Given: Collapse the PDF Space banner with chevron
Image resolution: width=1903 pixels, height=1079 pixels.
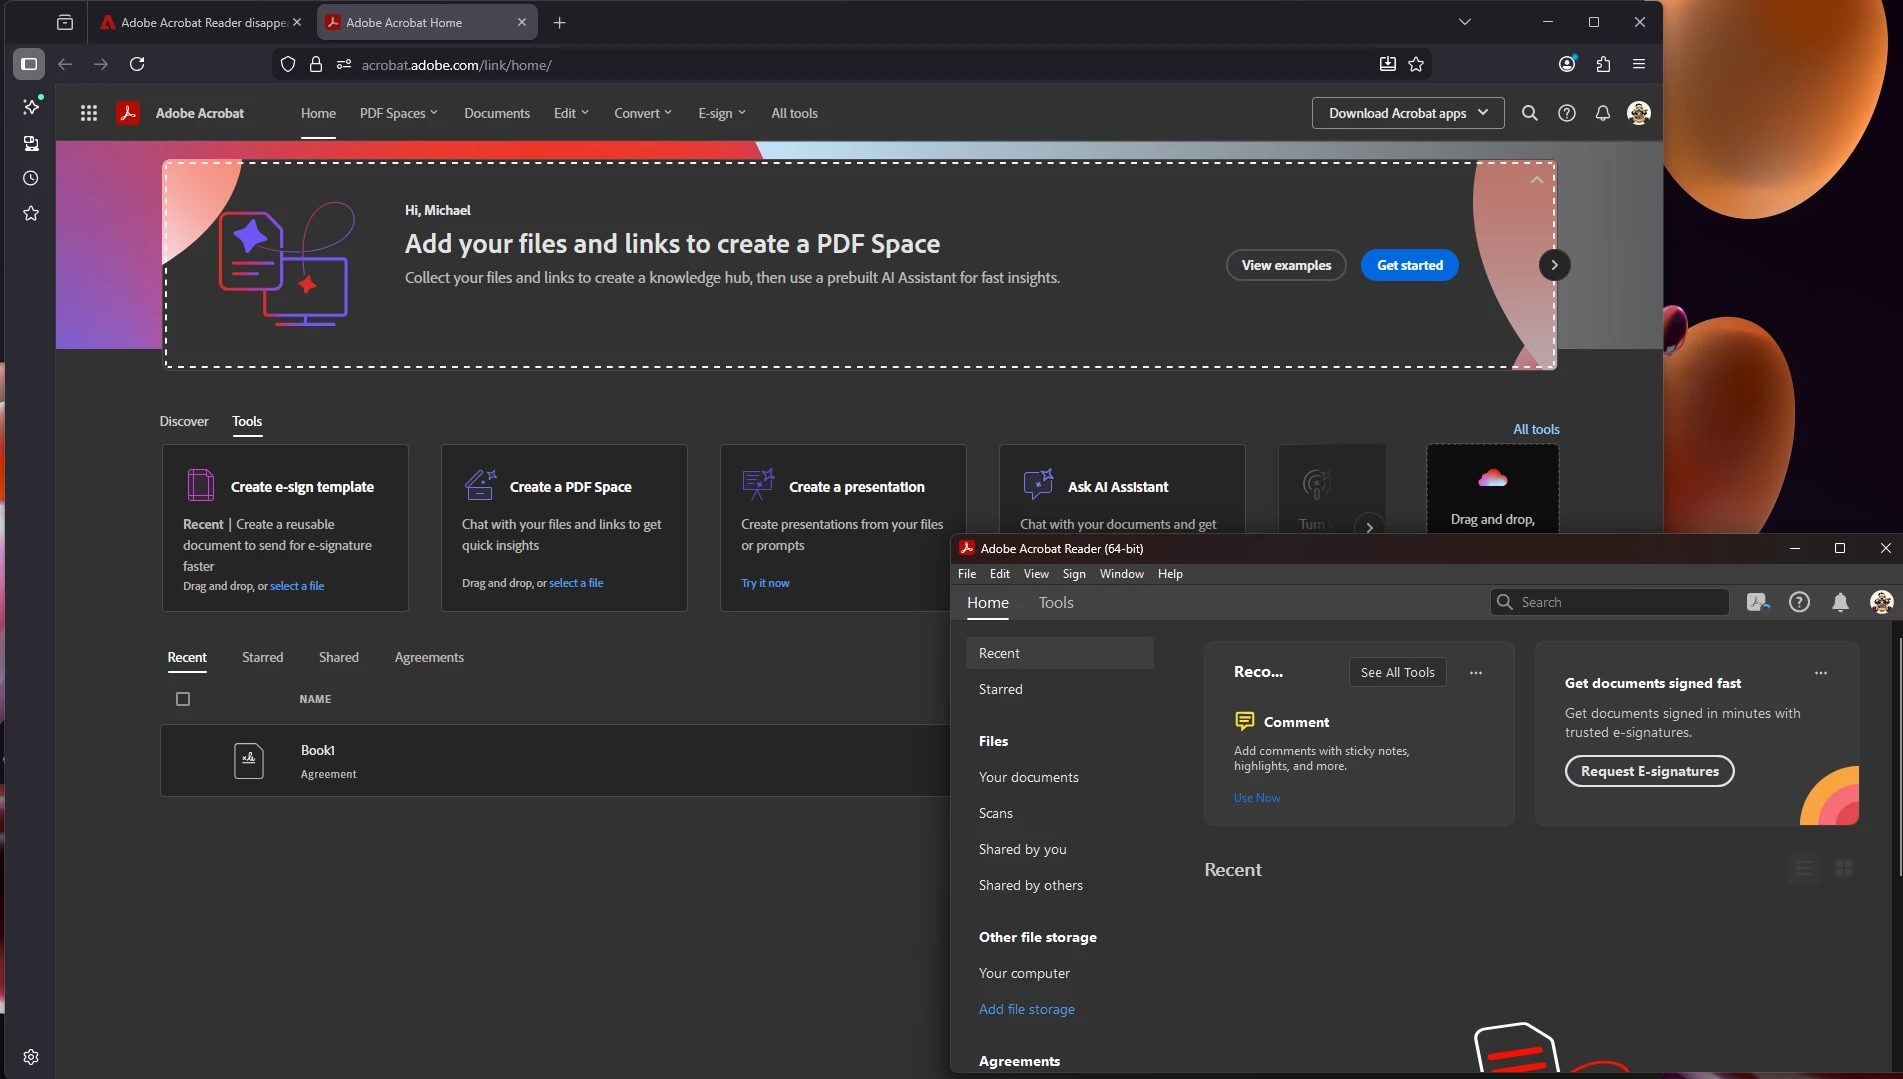Looking at the screenshot, I should (x=1536, y=180).
